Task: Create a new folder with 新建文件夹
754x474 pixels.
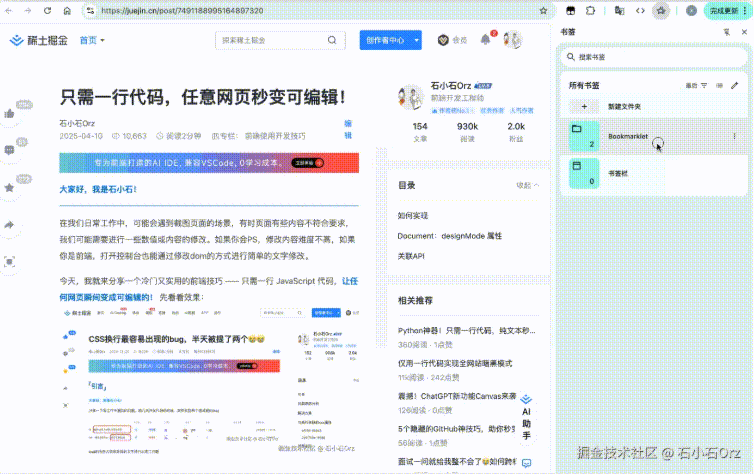Action: pos(654,107)
